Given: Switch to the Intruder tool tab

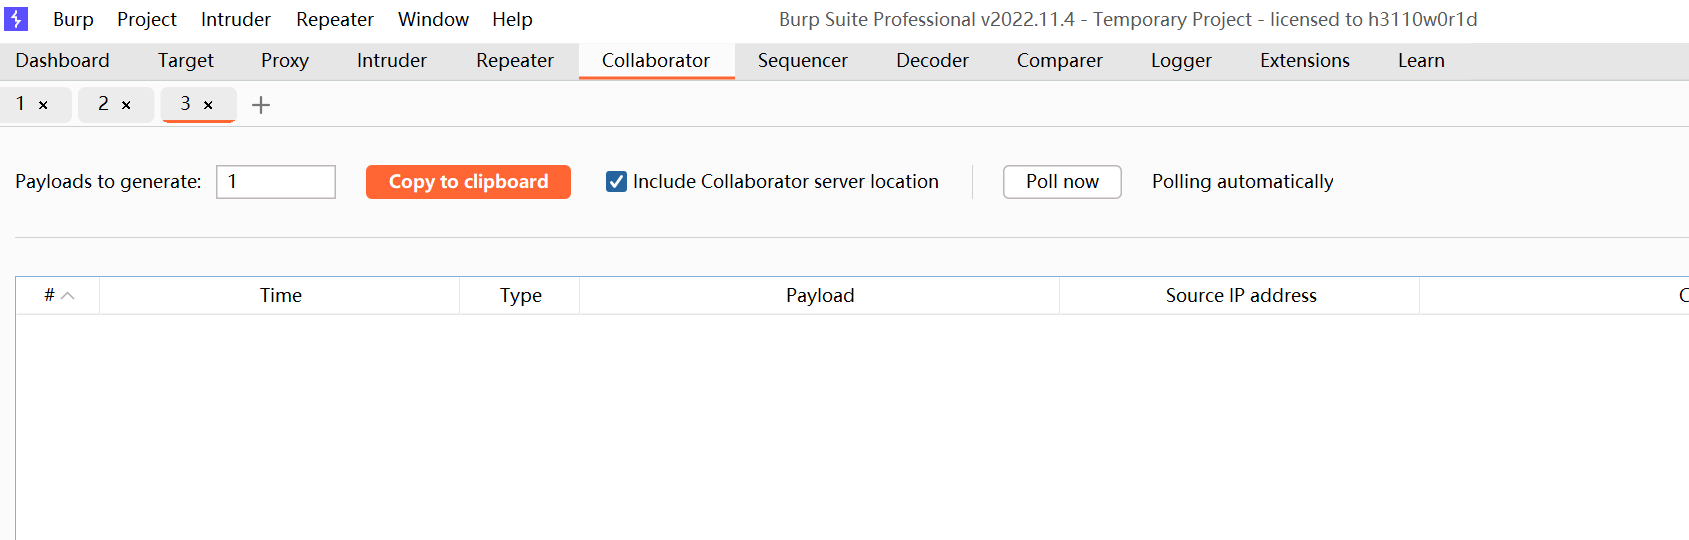Looking at the screenshot, I should tap(392, 61).
